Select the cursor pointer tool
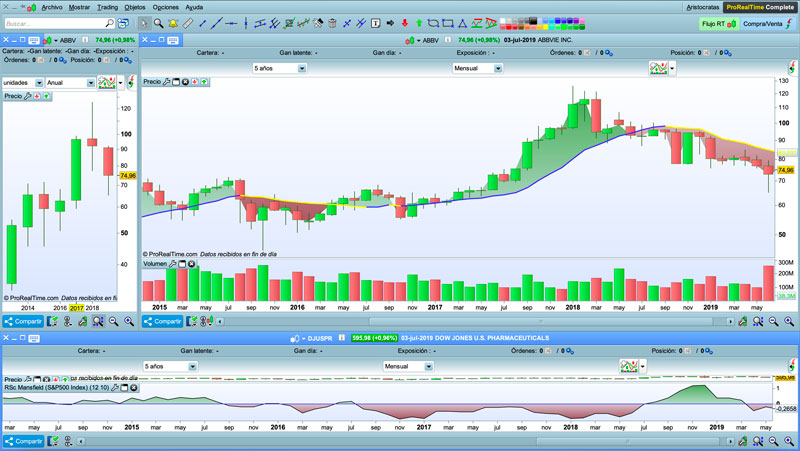The height and width of the screenshot is (451, 800). pos(144,23)
